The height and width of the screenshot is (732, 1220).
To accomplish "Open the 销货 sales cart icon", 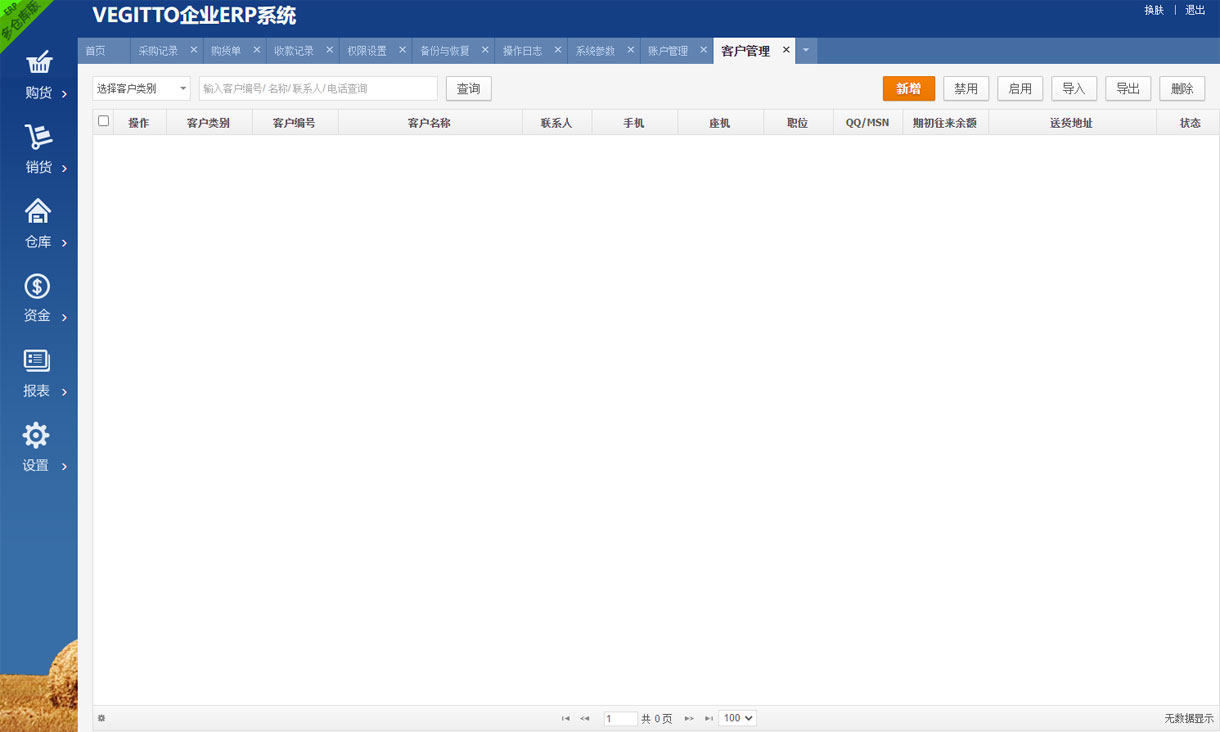I will [x=38, y=137].
